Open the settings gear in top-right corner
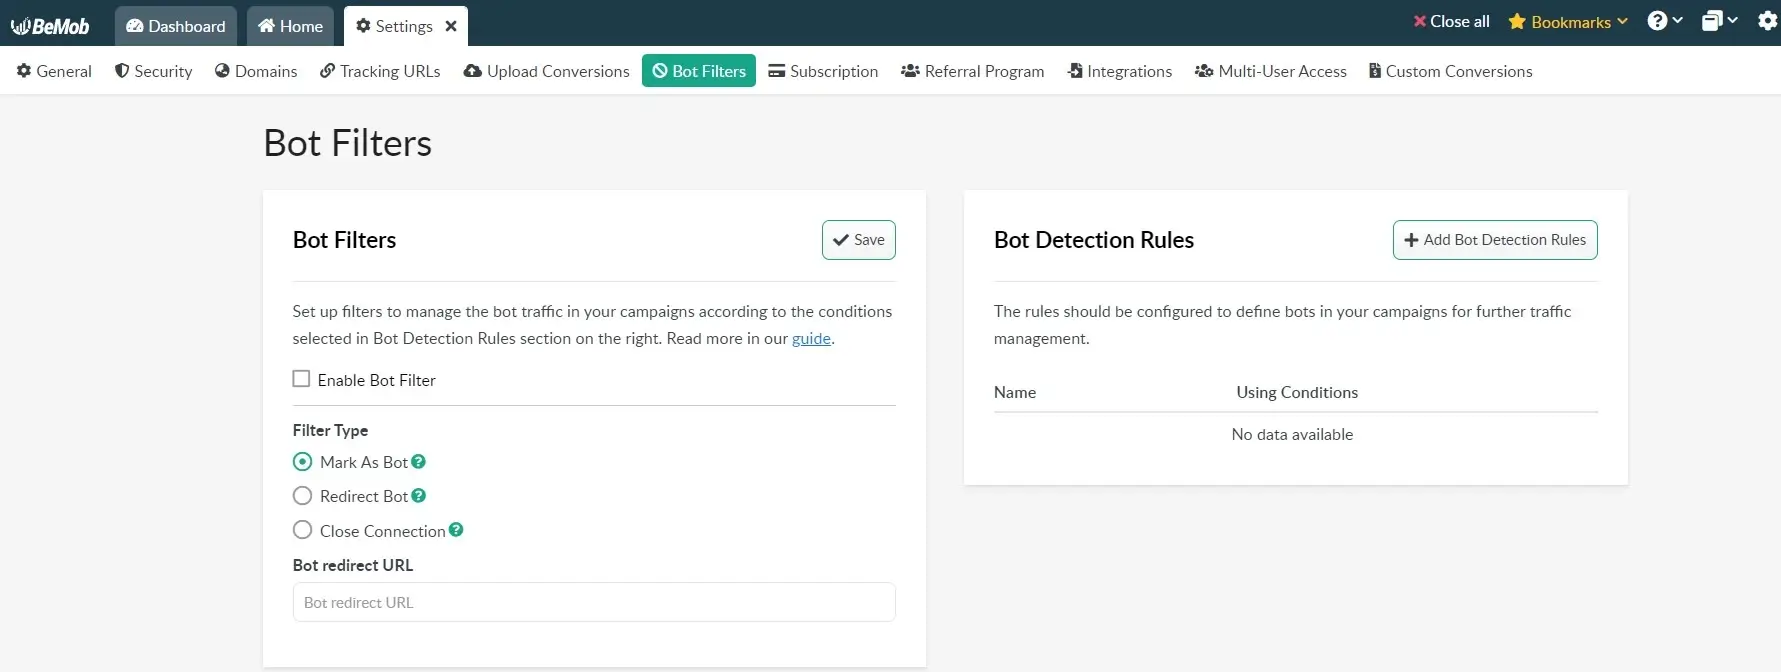The image size is (1781, 672). tap(1767, 21)
